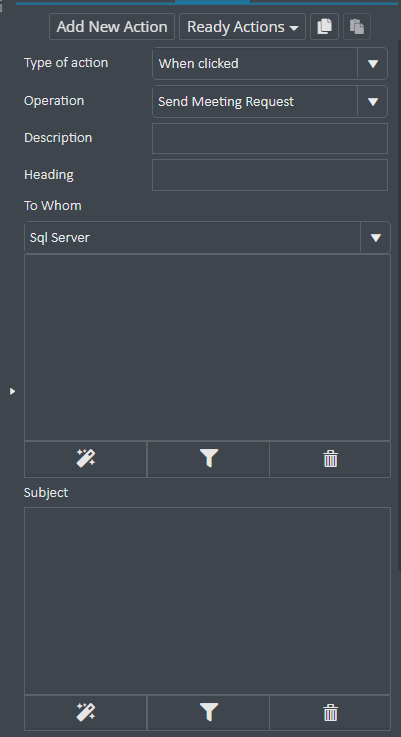This screenshot has width=401, height=737.
Task: Click the Description input field
Action: point(270,138)
